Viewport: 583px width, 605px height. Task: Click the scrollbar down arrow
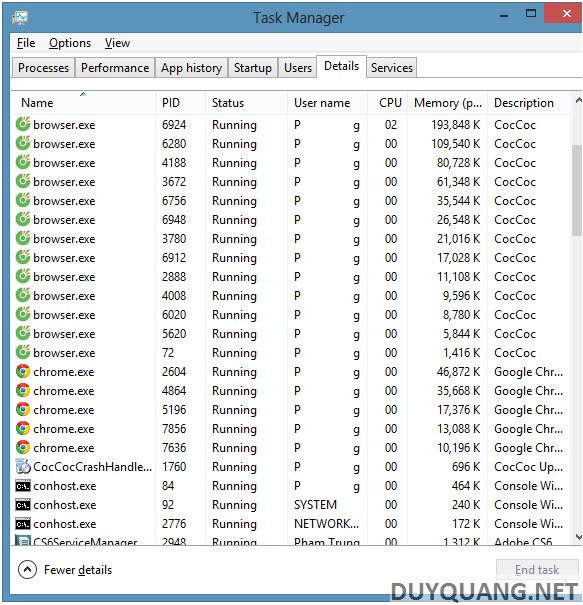578,536
